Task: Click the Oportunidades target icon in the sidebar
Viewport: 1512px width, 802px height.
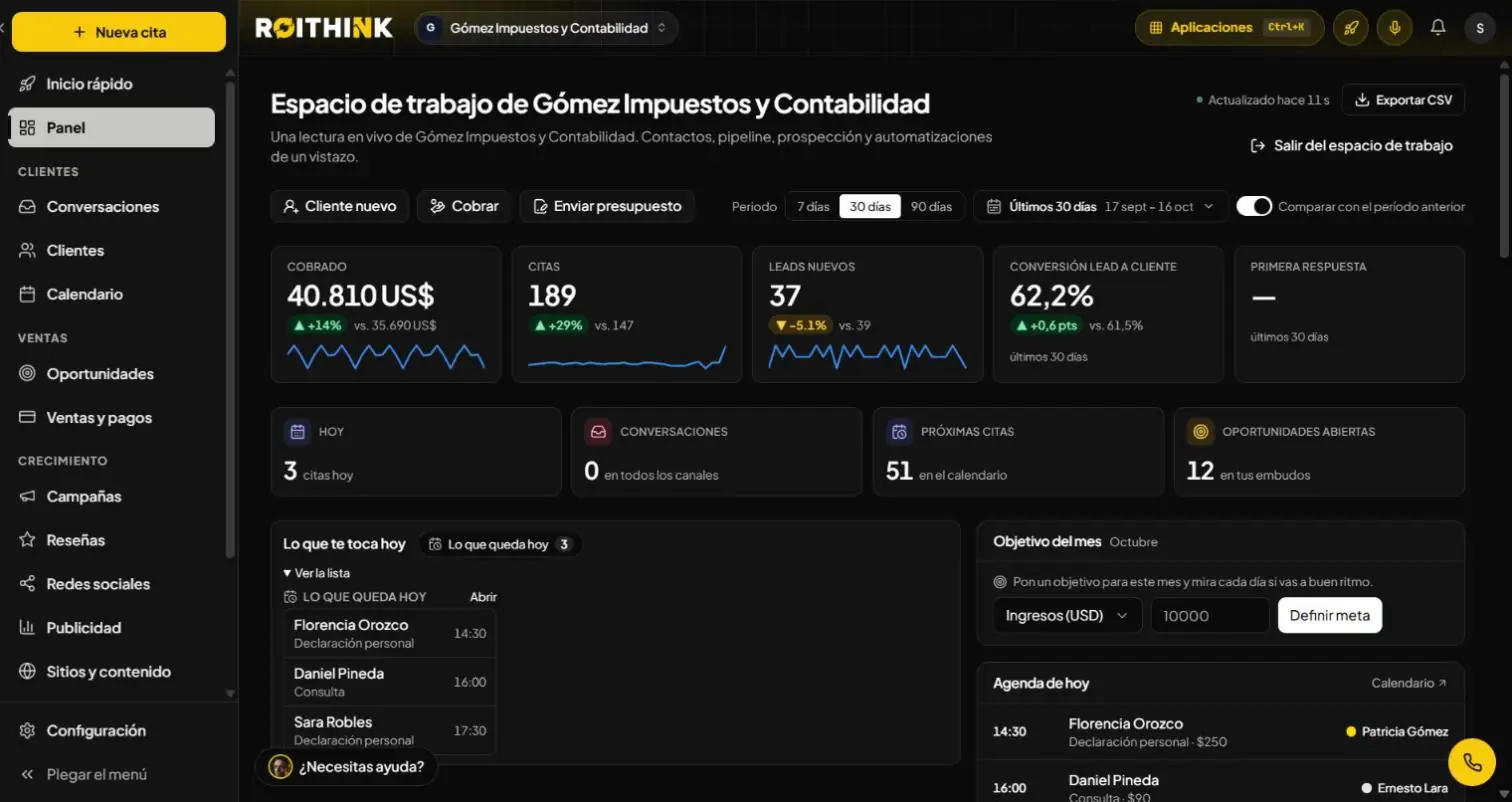Action: [x=28, y=374]
